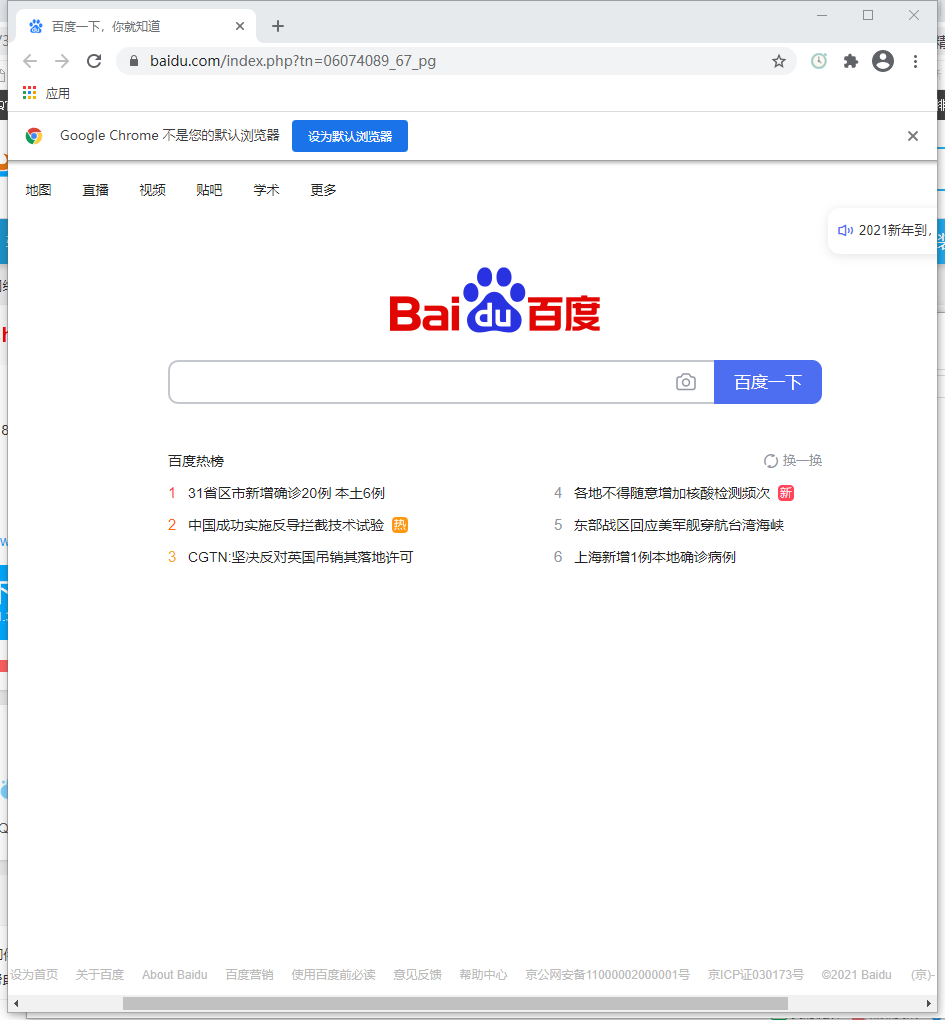
Task: Click the 设为首页 footer link
Action: [x=34, y=974]
